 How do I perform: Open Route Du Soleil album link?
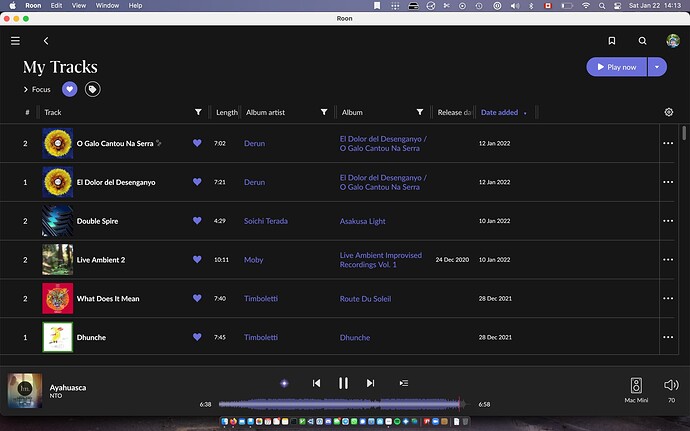365,298
